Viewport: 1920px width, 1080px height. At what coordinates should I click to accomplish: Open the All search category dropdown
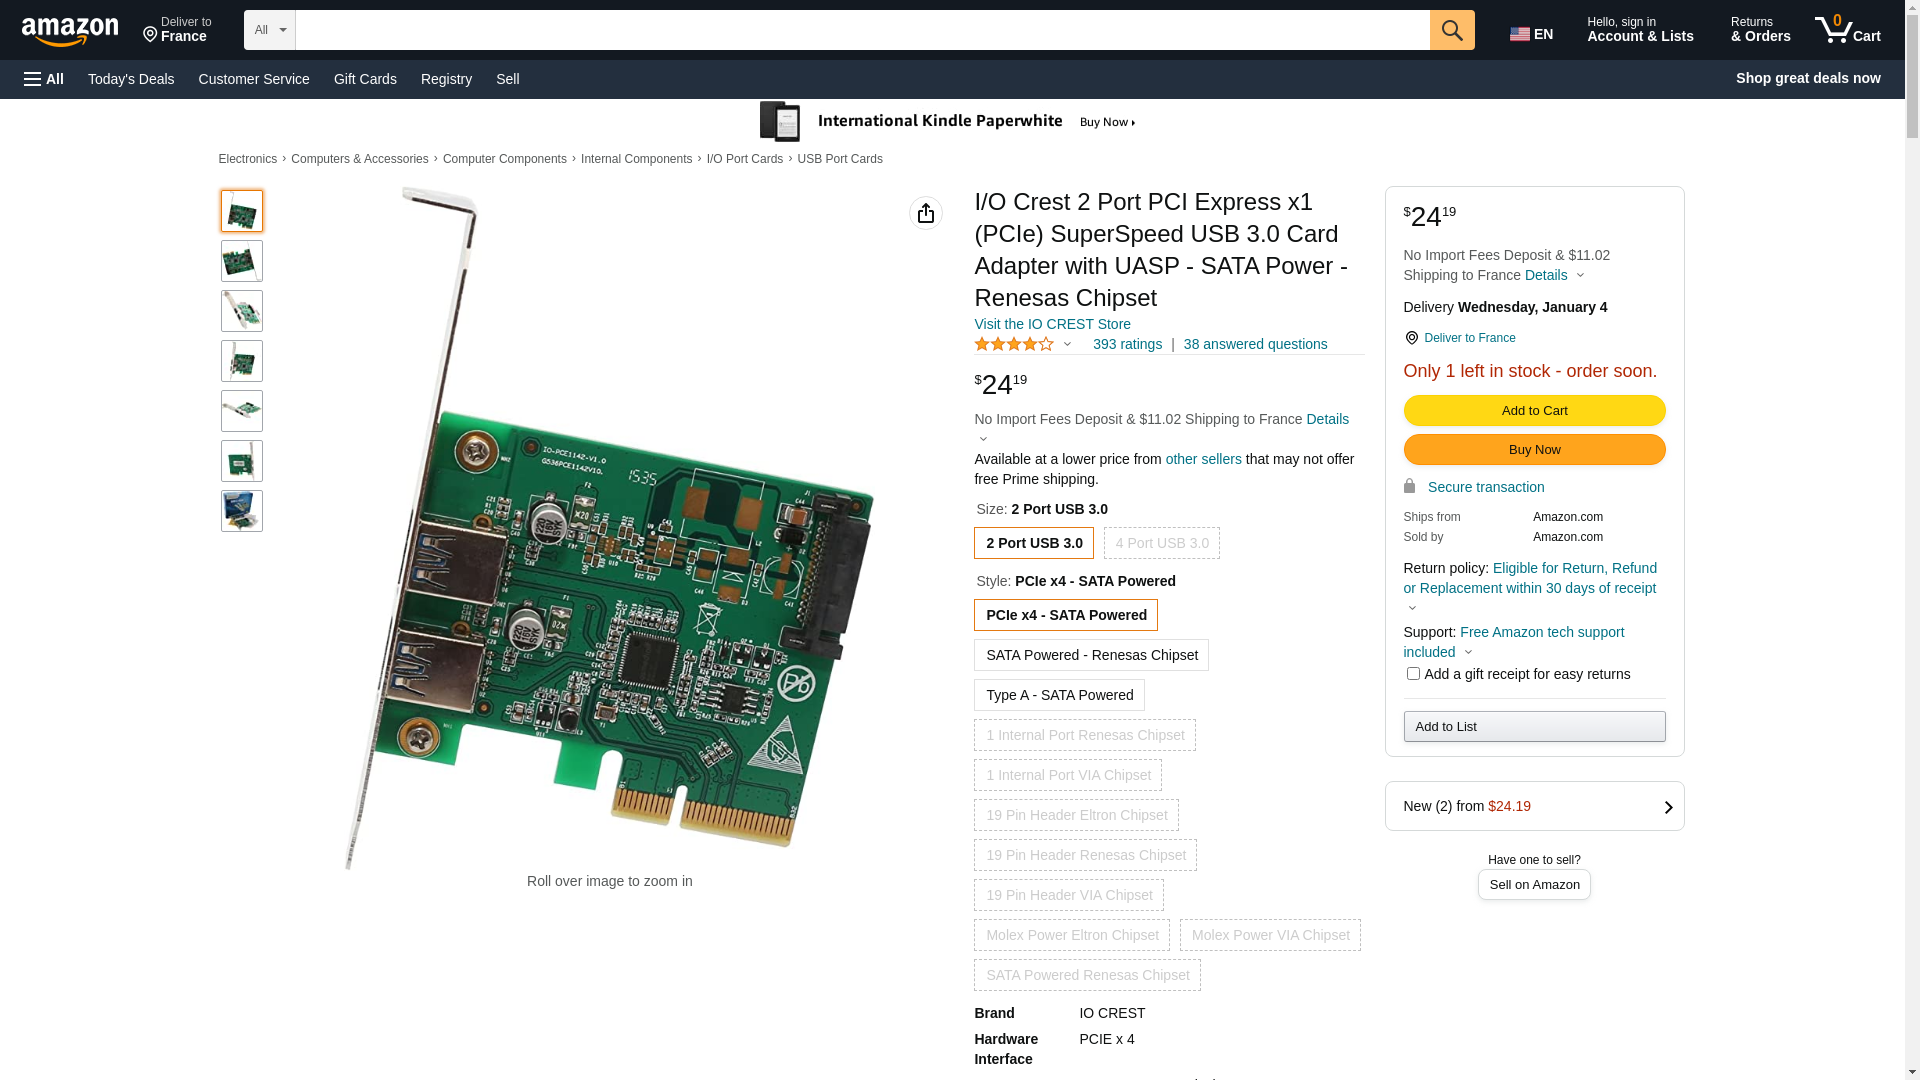(x=269, y=30)
